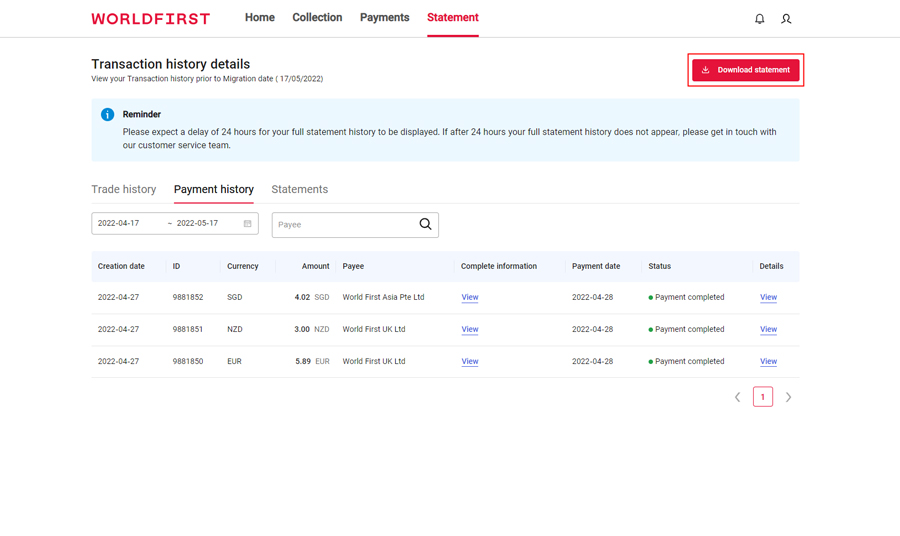This screenshot has width=900, height=536.
Task: Click the Payment date column header
Action: (x=596, y=266)
